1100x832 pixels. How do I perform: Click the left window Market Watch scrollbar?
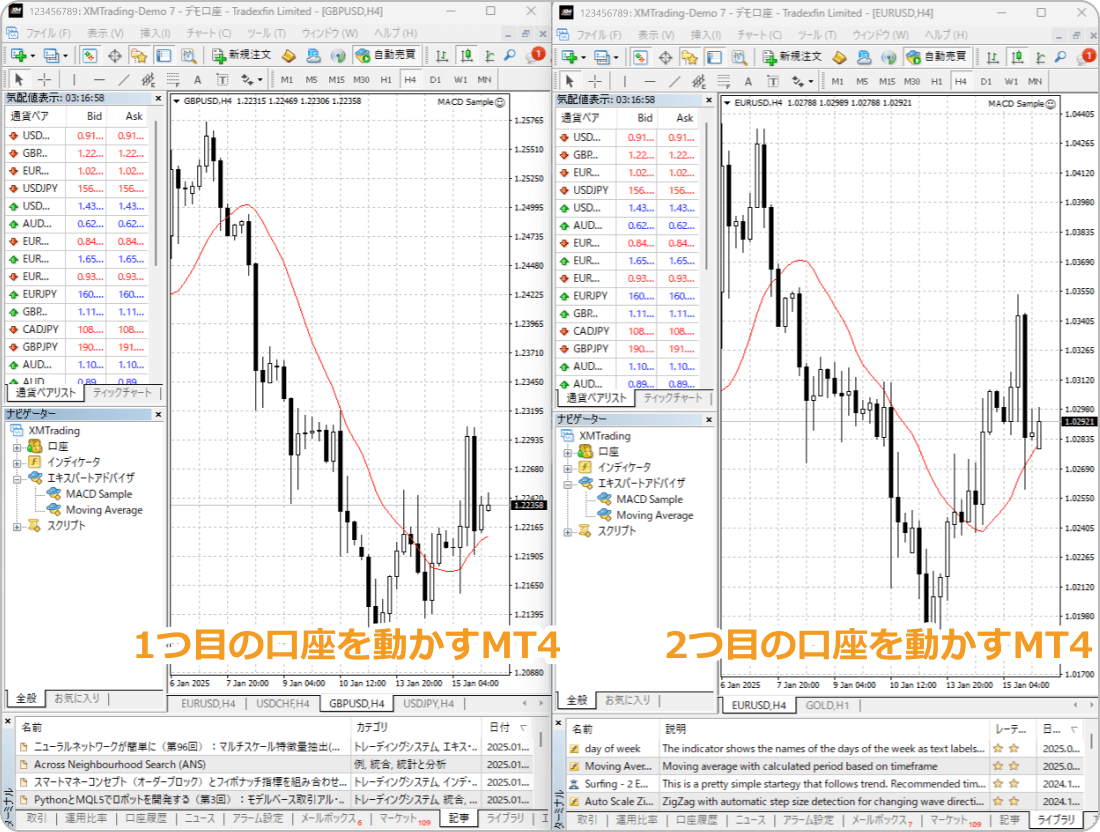pos(156,194)
